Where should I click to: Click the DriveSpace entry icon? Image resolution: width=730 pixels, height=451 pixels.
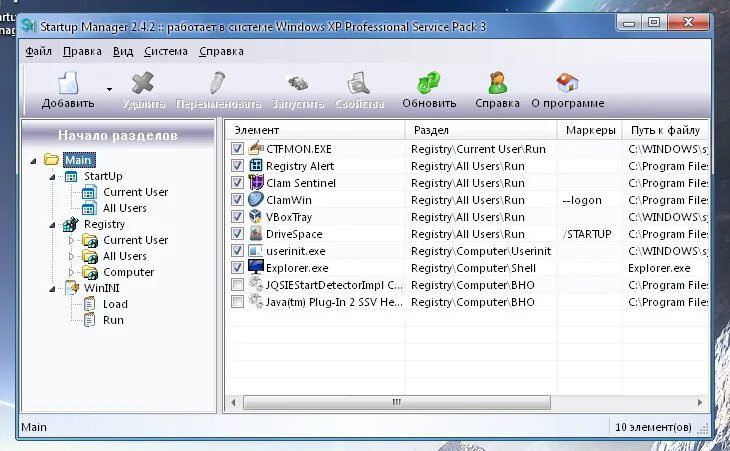256,234
